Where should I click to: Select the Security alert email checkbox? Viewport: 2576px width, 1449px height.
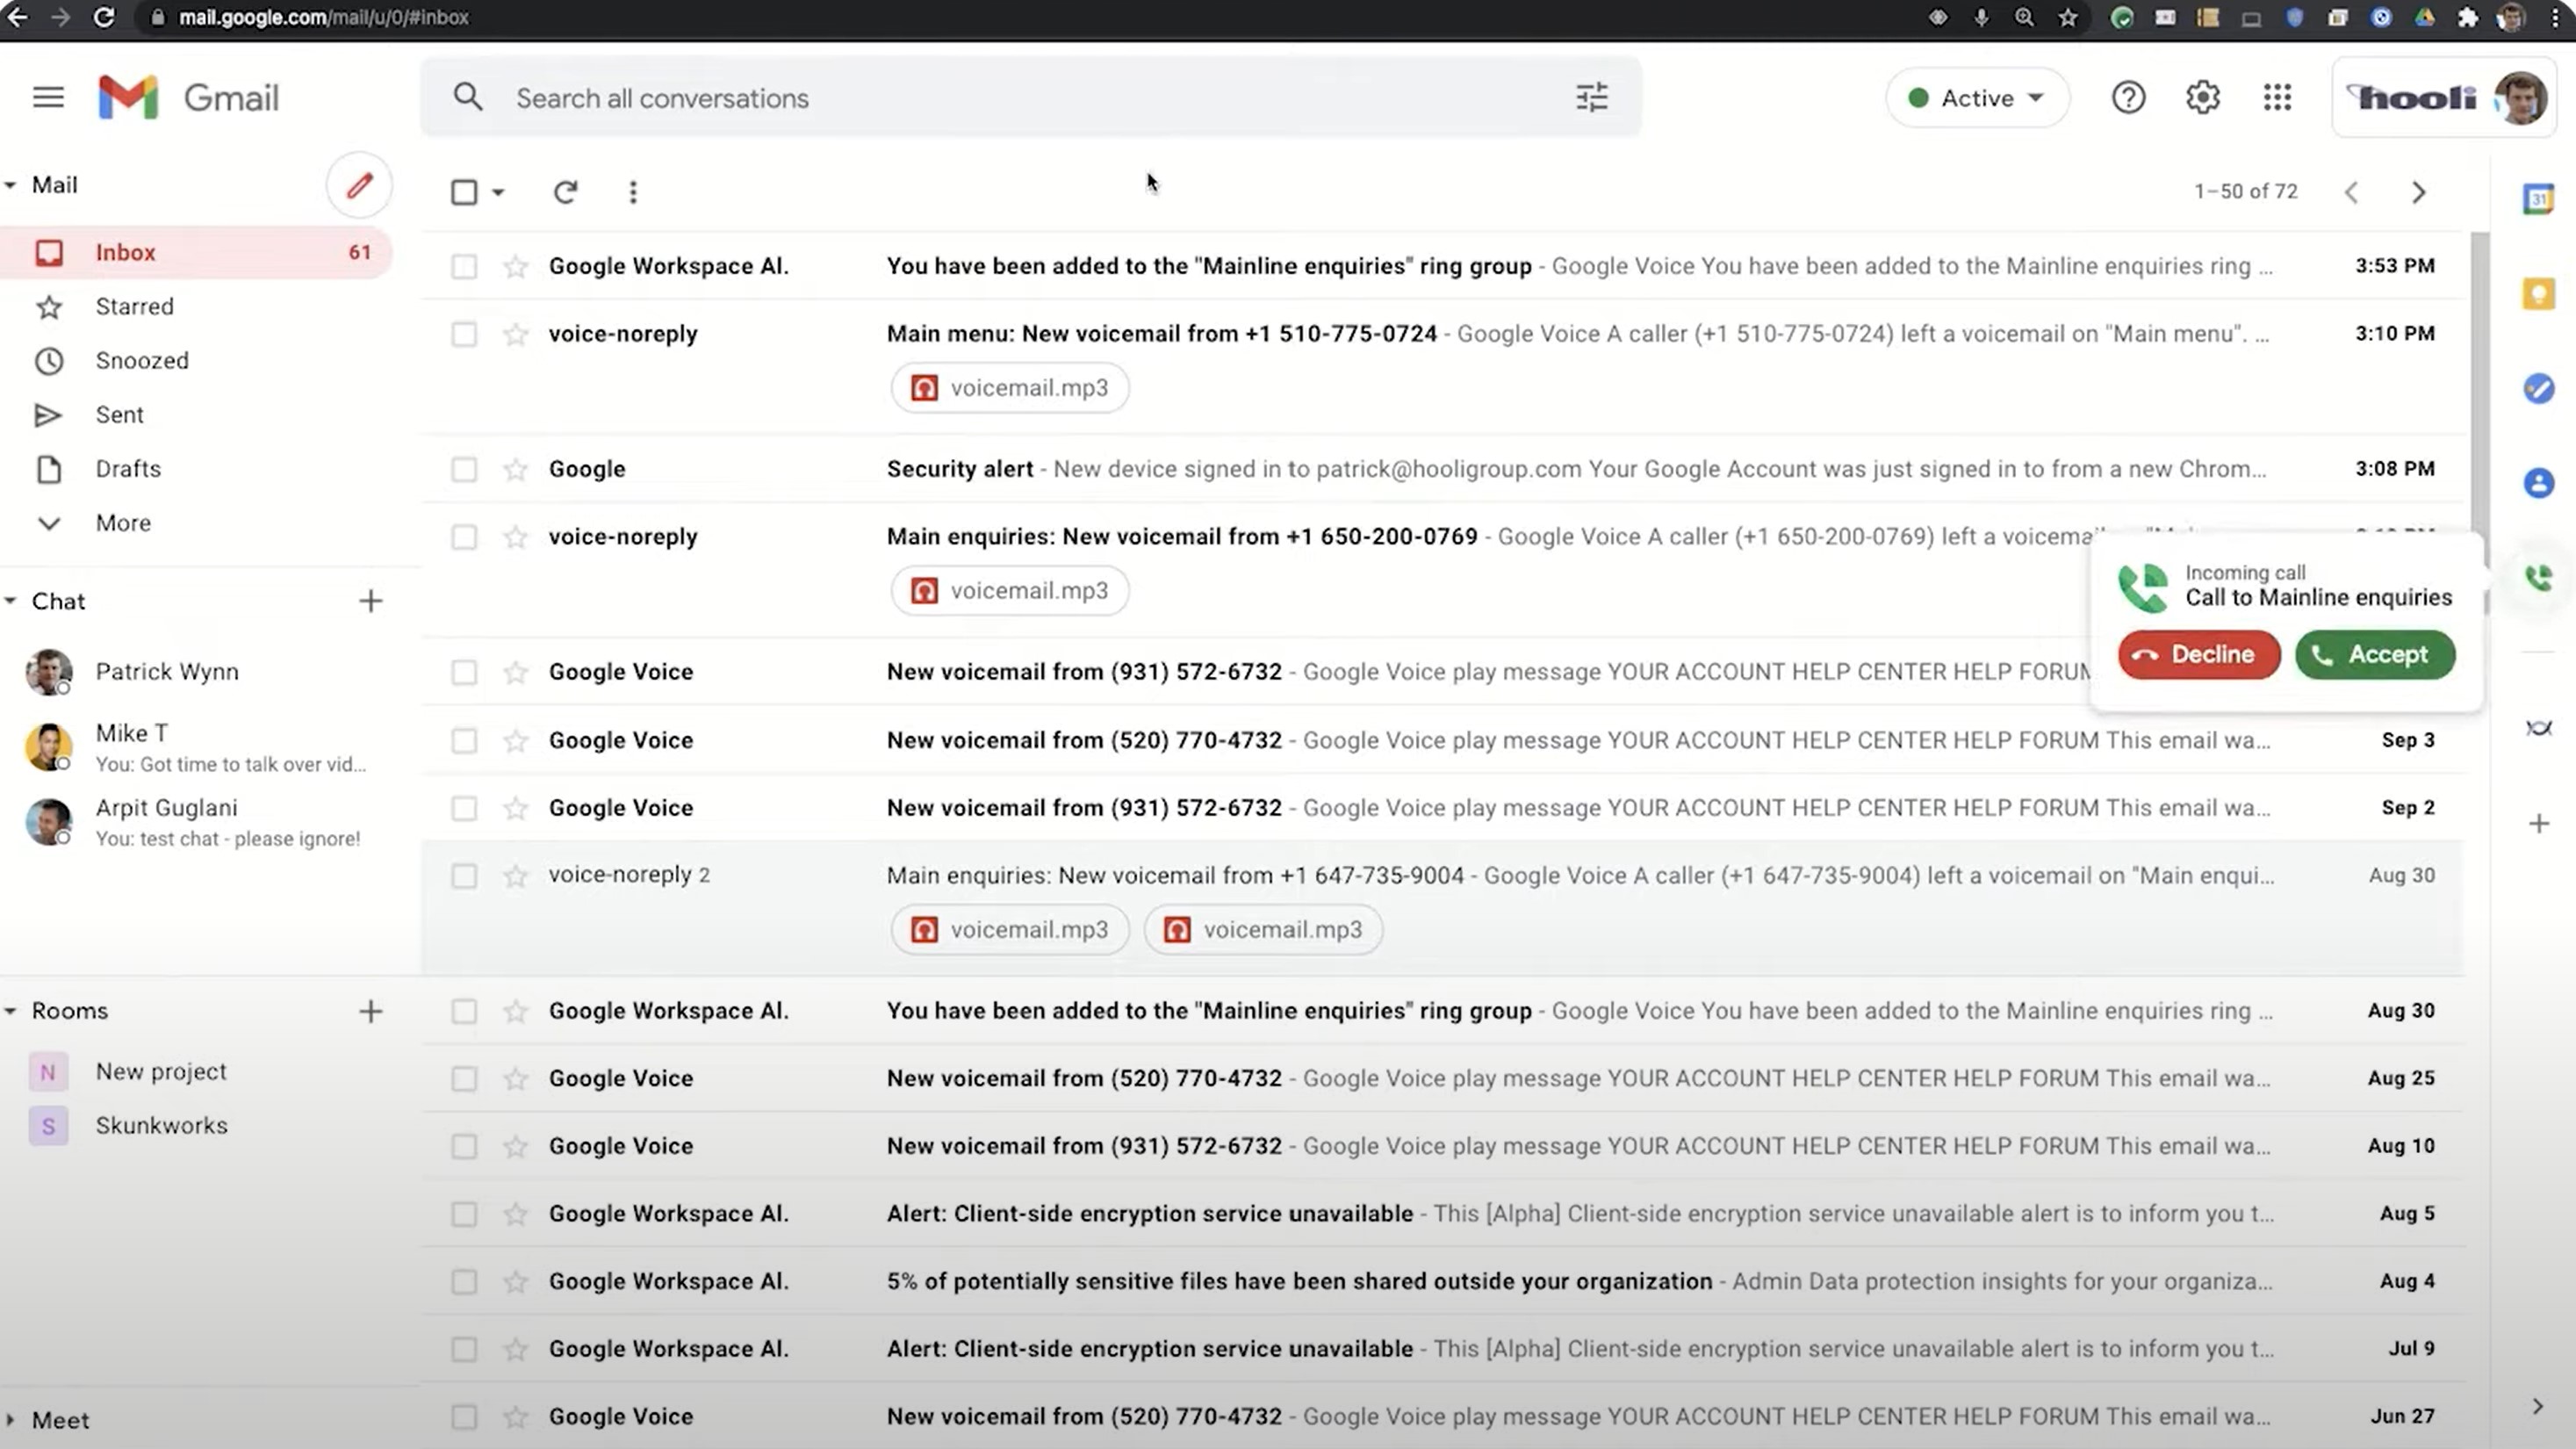point(464,469)
